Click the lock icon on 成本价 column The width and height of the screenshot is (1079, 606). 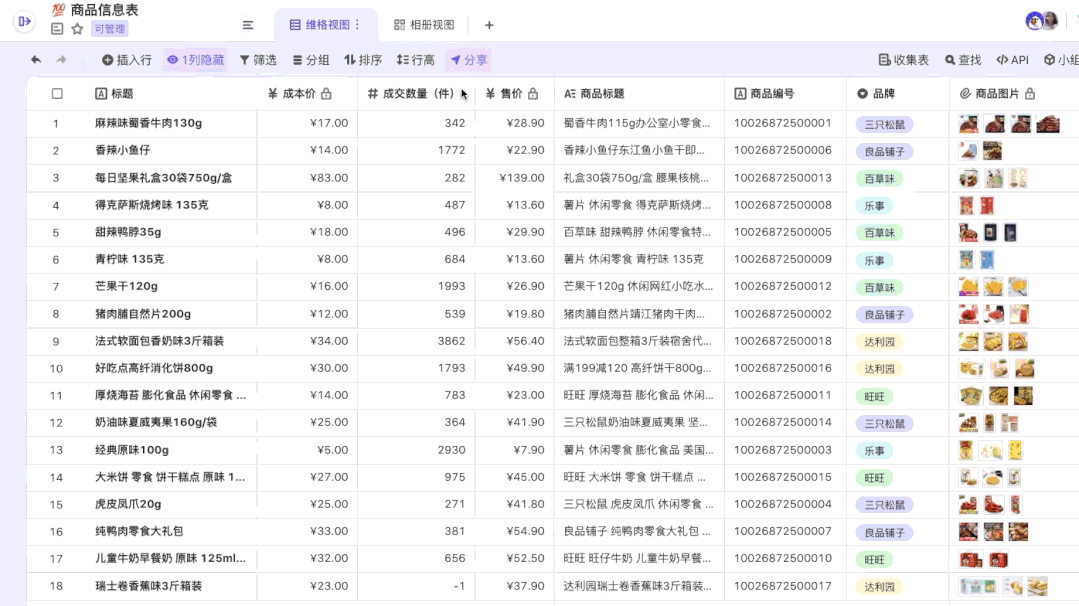pyautogui.click(x=326, y=94)
